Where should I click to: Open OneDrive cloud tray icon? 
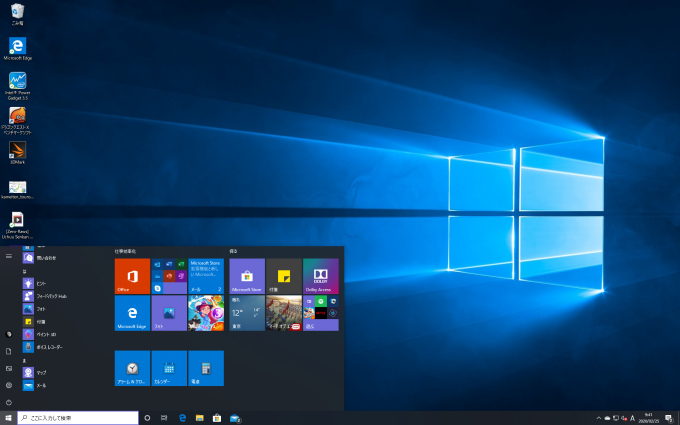pyautogui.click(x=607, y=418)
